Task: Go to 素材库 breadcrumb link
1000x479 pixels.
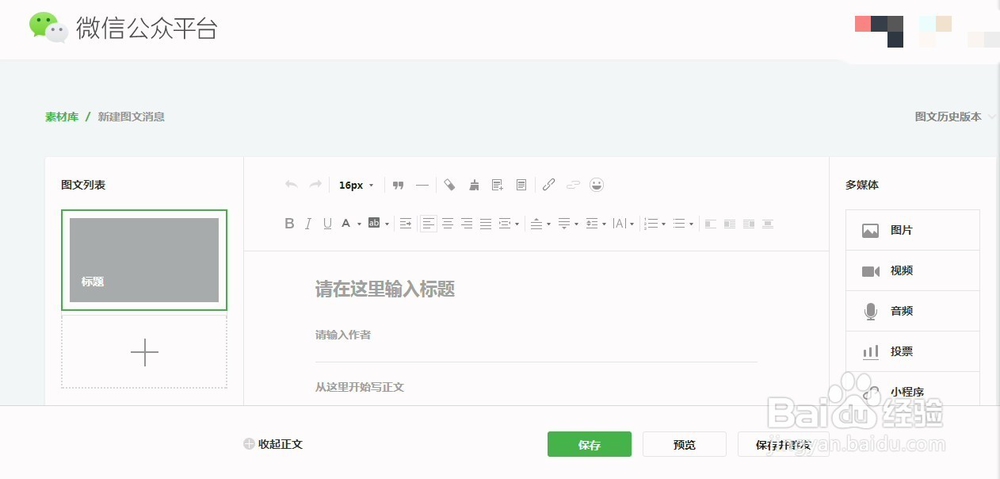Action: pos(62,117)
